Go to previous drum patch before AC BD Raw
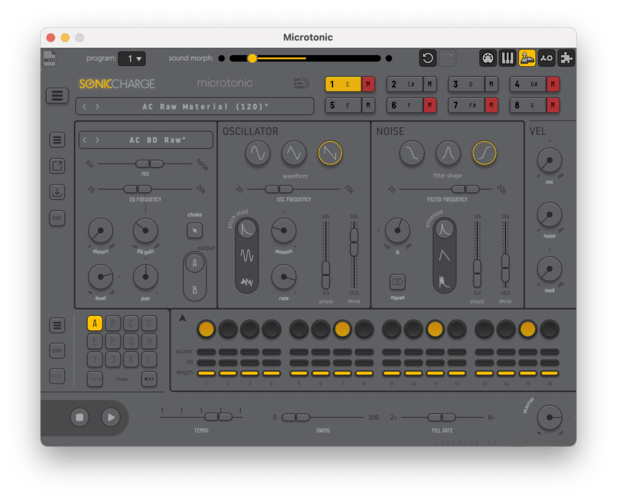 pos(85,140)
